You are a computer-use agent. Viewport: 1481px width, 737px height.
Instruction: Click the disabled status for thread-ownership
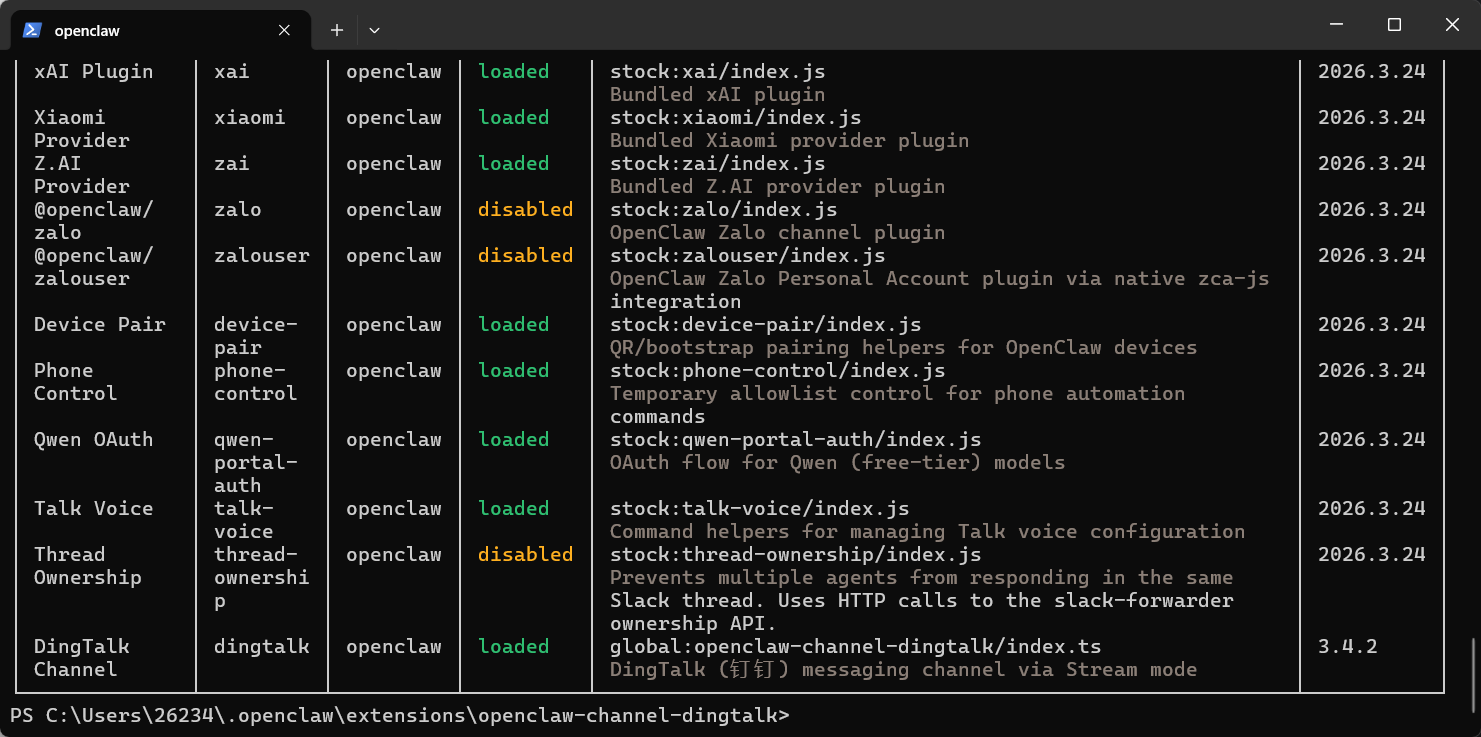point(525,555)
